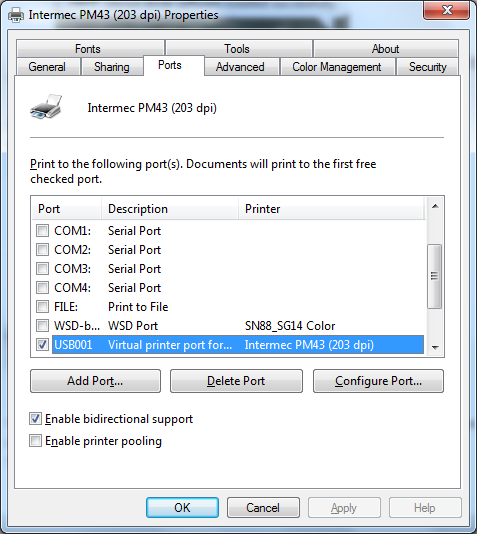Check the COM2: port checkbox
The height and width of the screenshot is (534, 477).
[x=43, y=250]
